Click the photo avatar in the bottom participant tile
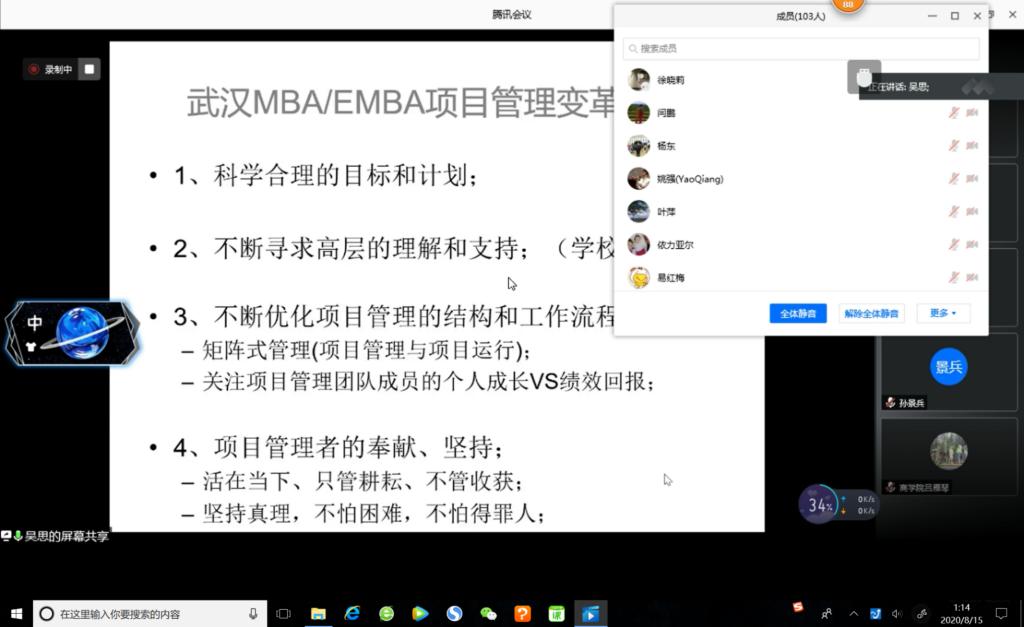This screenshot has width=1024, height=627. tap(948, 451)
